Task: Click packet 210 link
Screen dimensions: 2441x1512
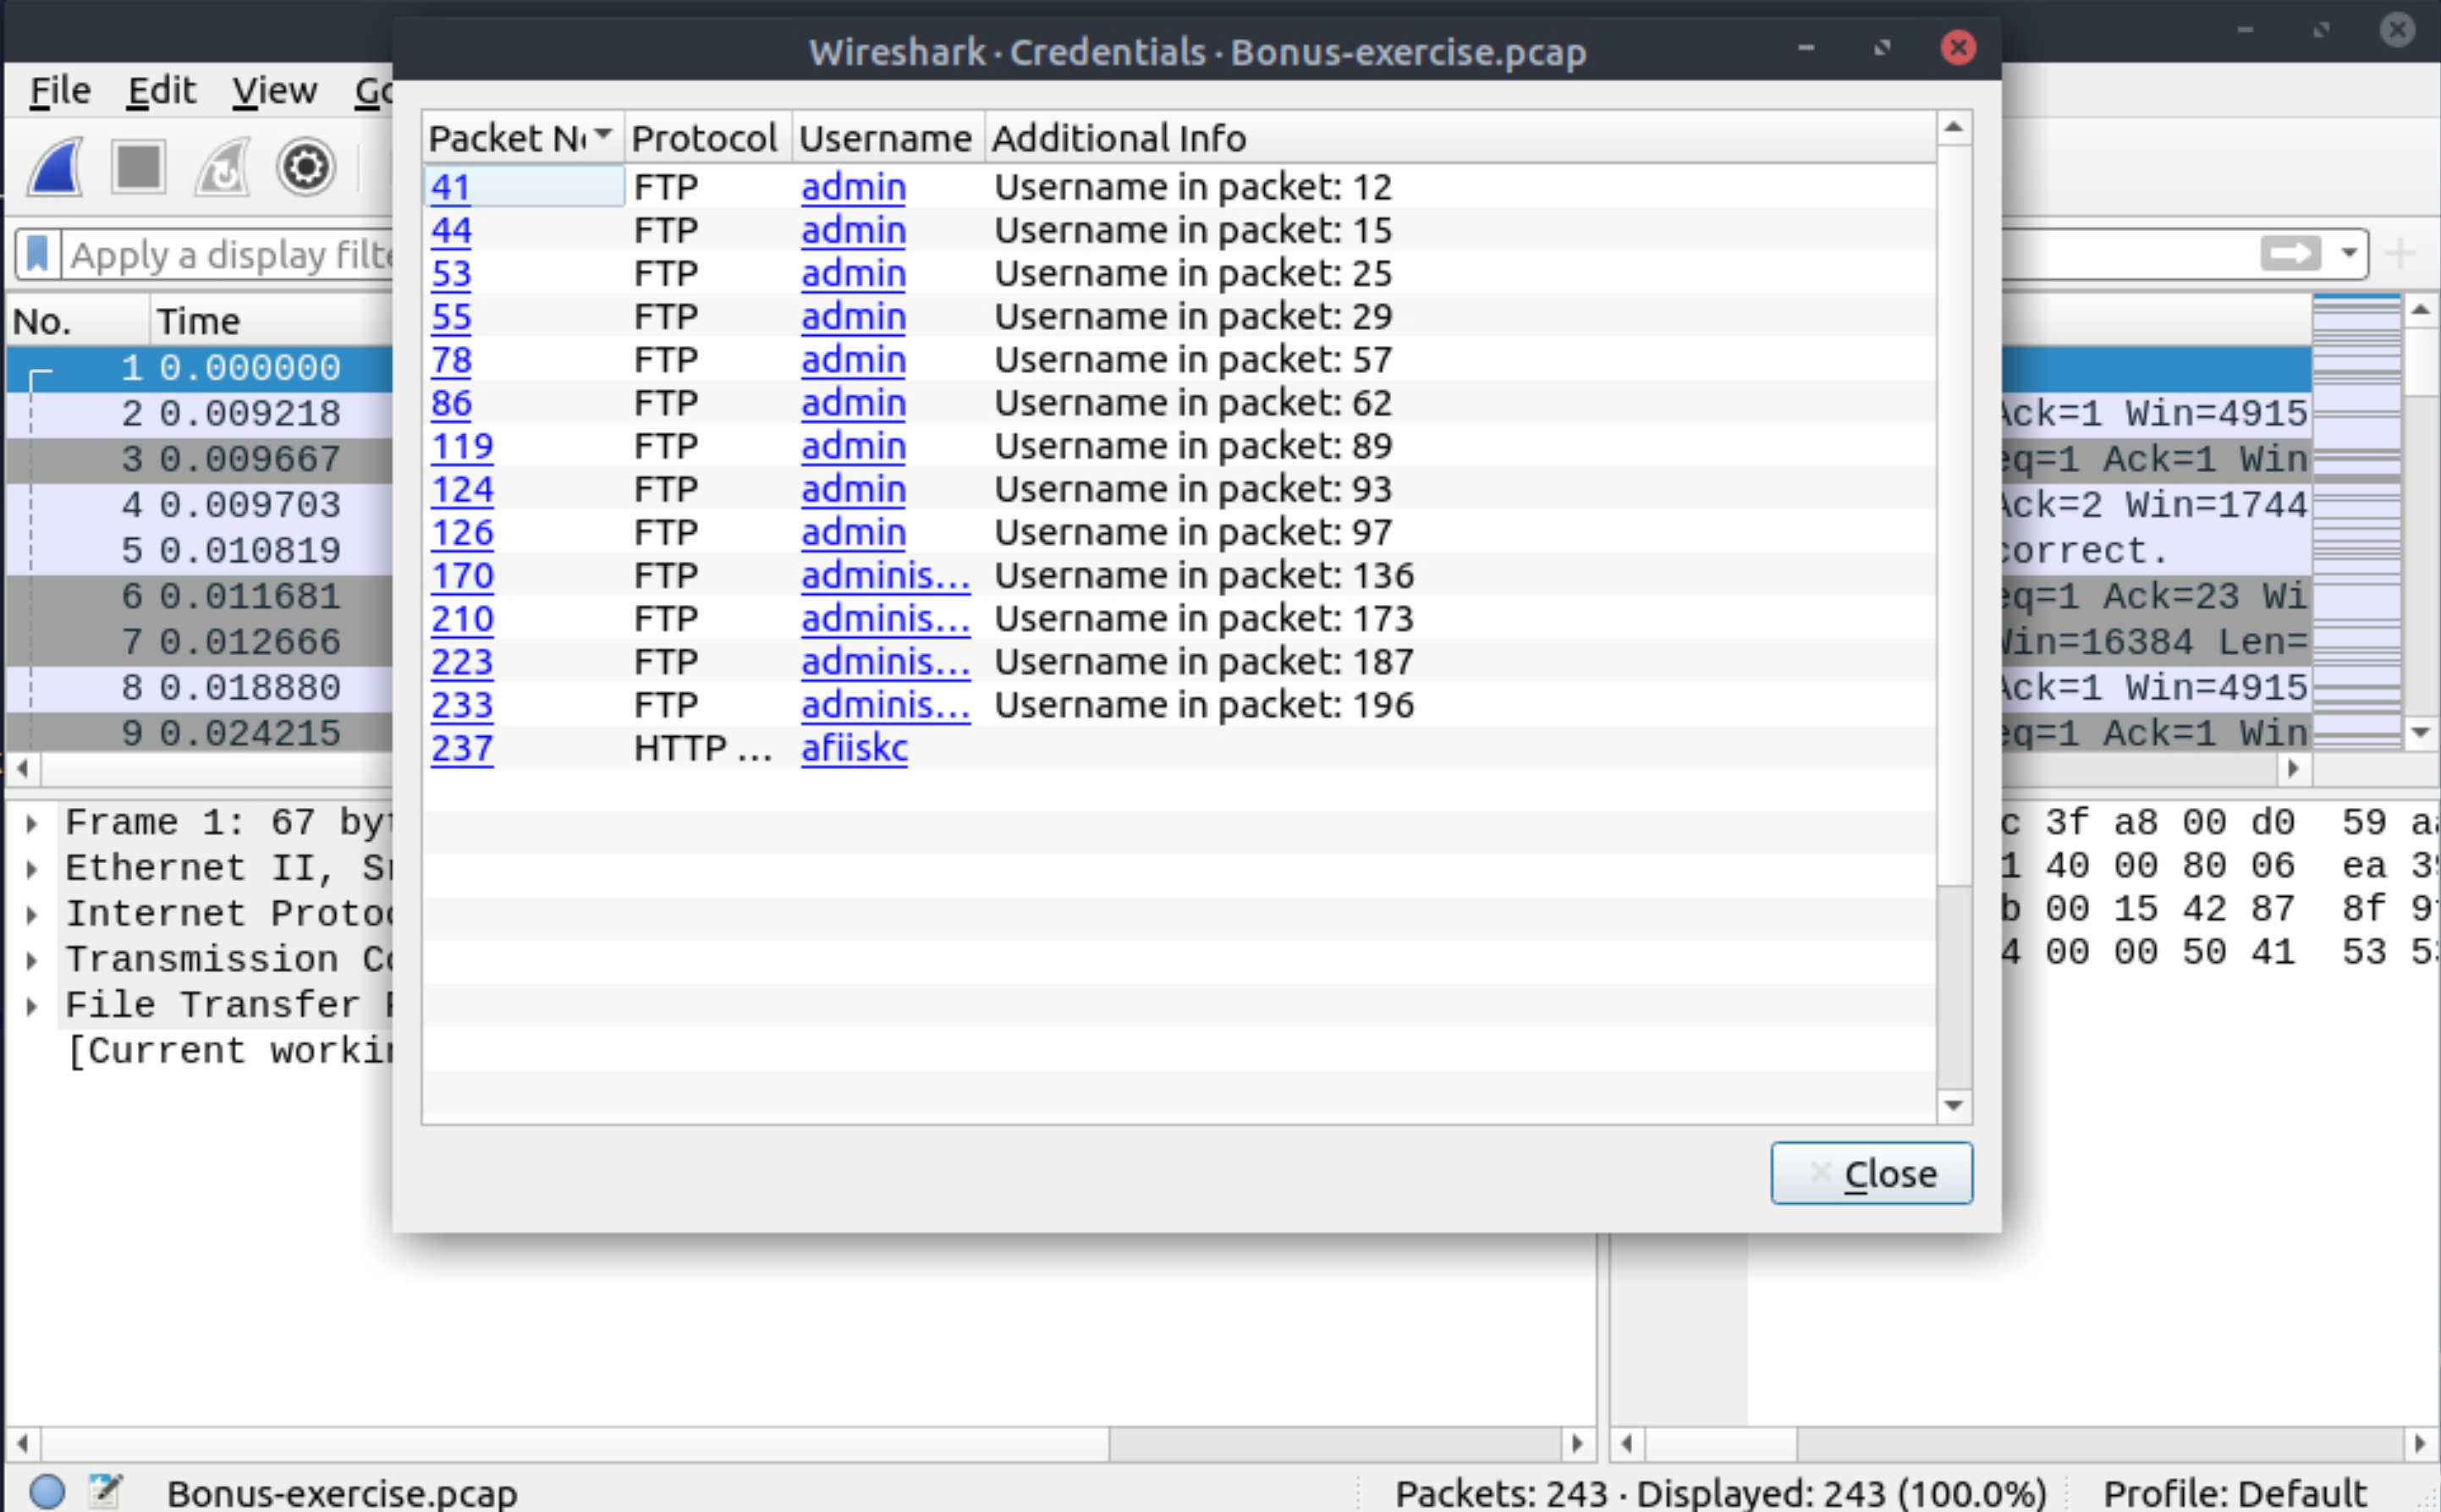Action: (x=462, y=619)
